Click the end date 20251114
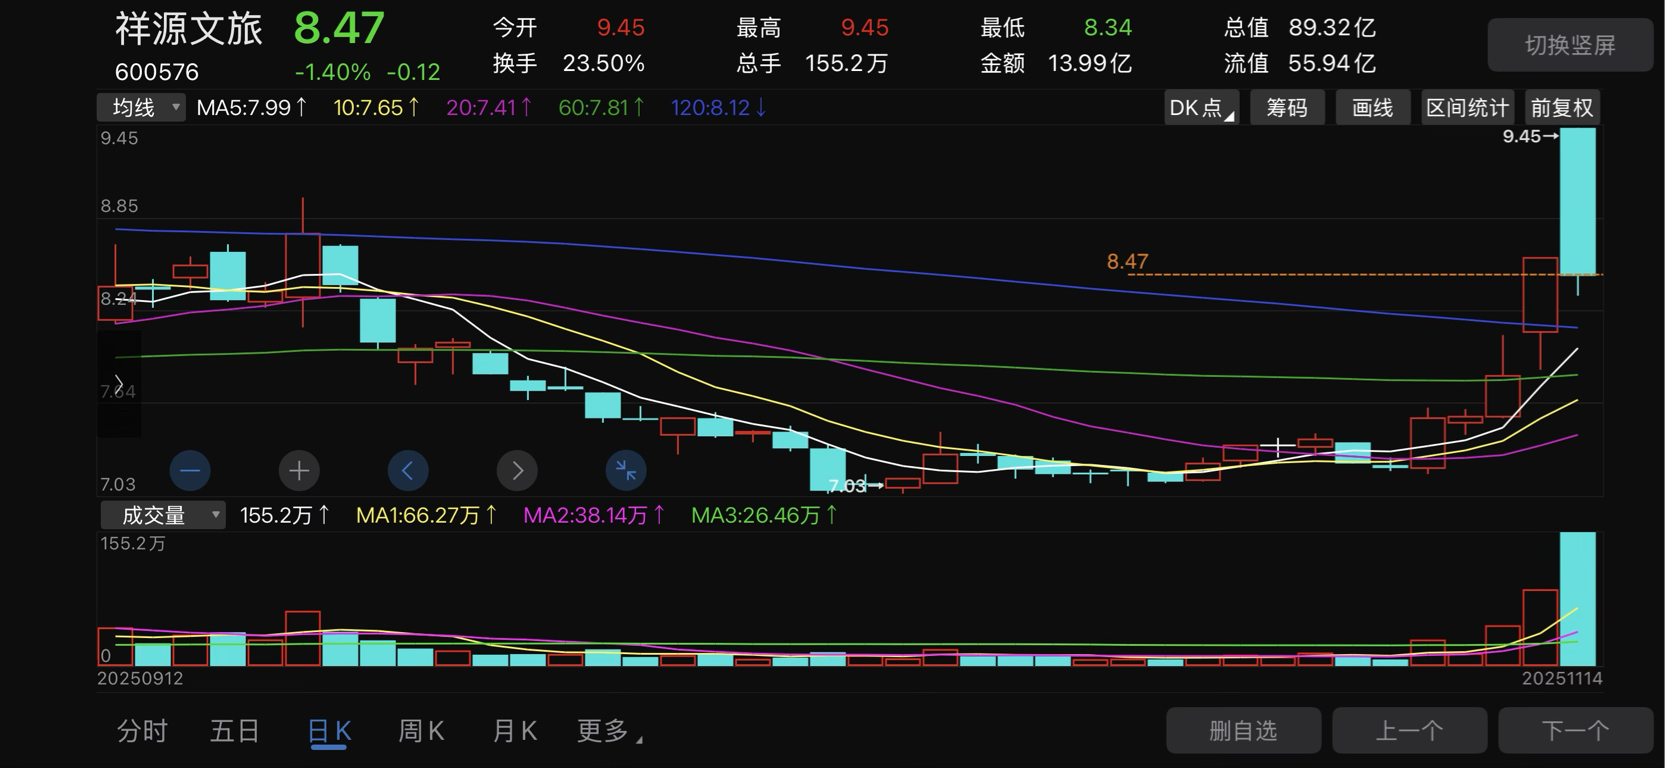This screenshot has height=768, width=1665. click(x=1562, y=679)
